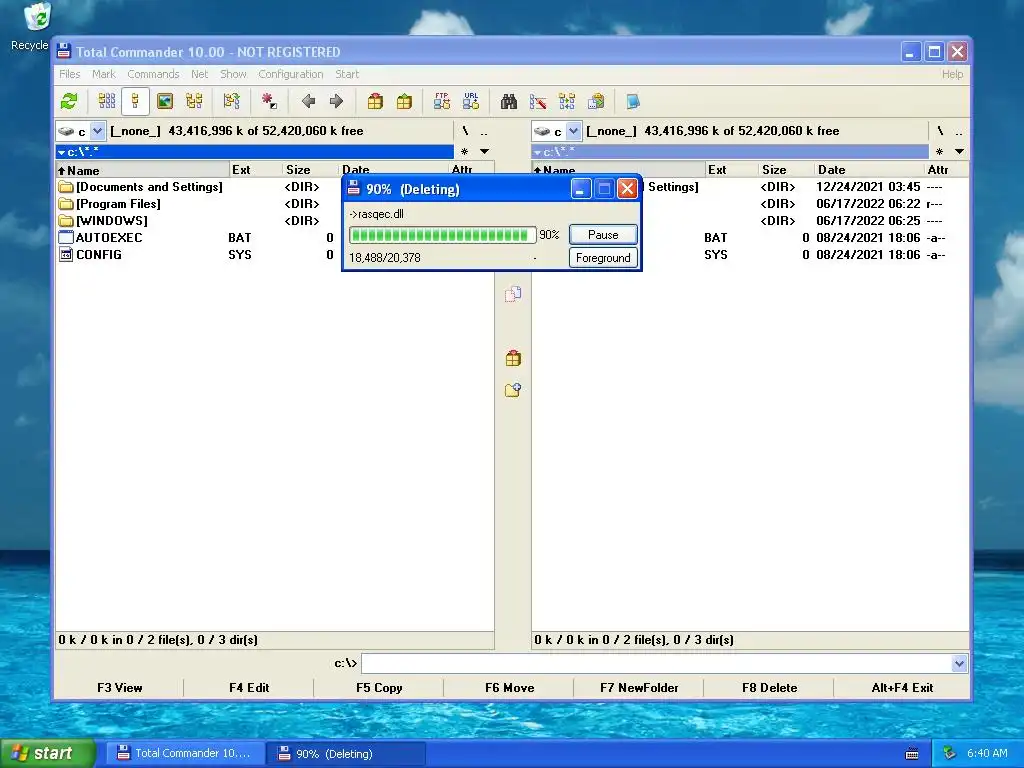Click the F5 Copy button
The height and width of the screenshot is (768, 1024).
(379, 688)
